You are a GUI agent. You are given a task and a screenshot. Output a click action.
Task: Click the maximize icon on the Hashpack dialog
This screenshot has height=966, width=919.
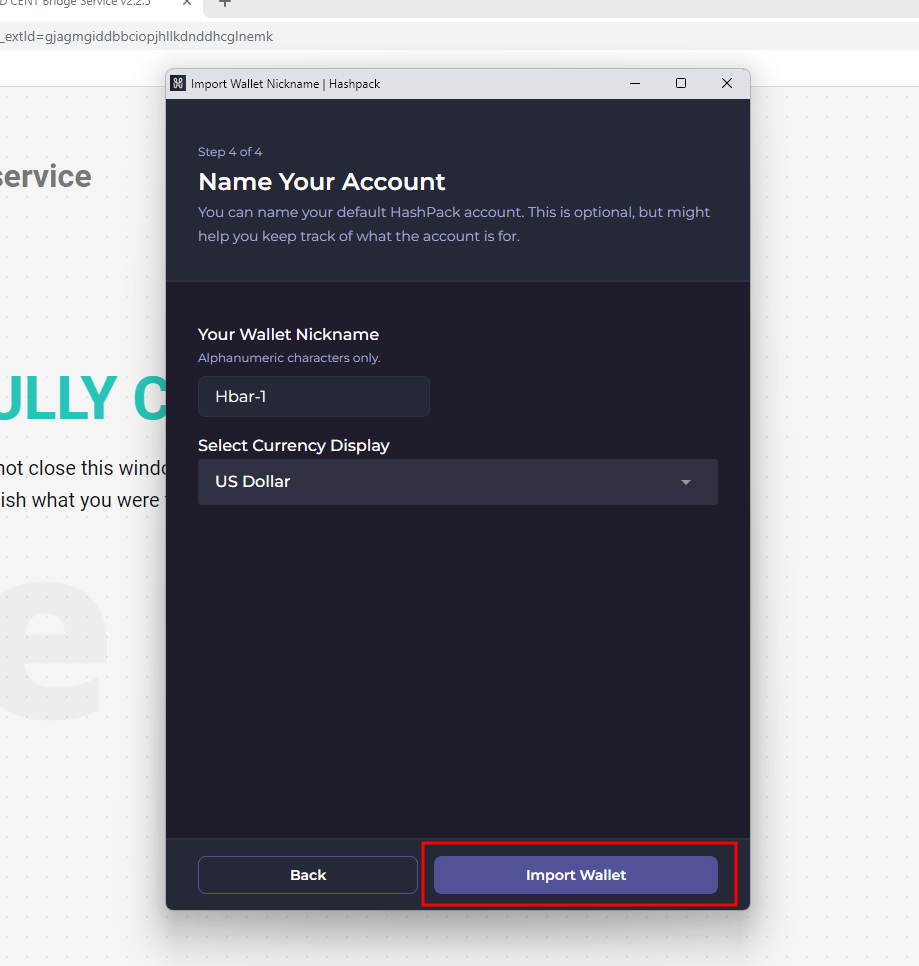pyautogui.click(x=681, y=84)
